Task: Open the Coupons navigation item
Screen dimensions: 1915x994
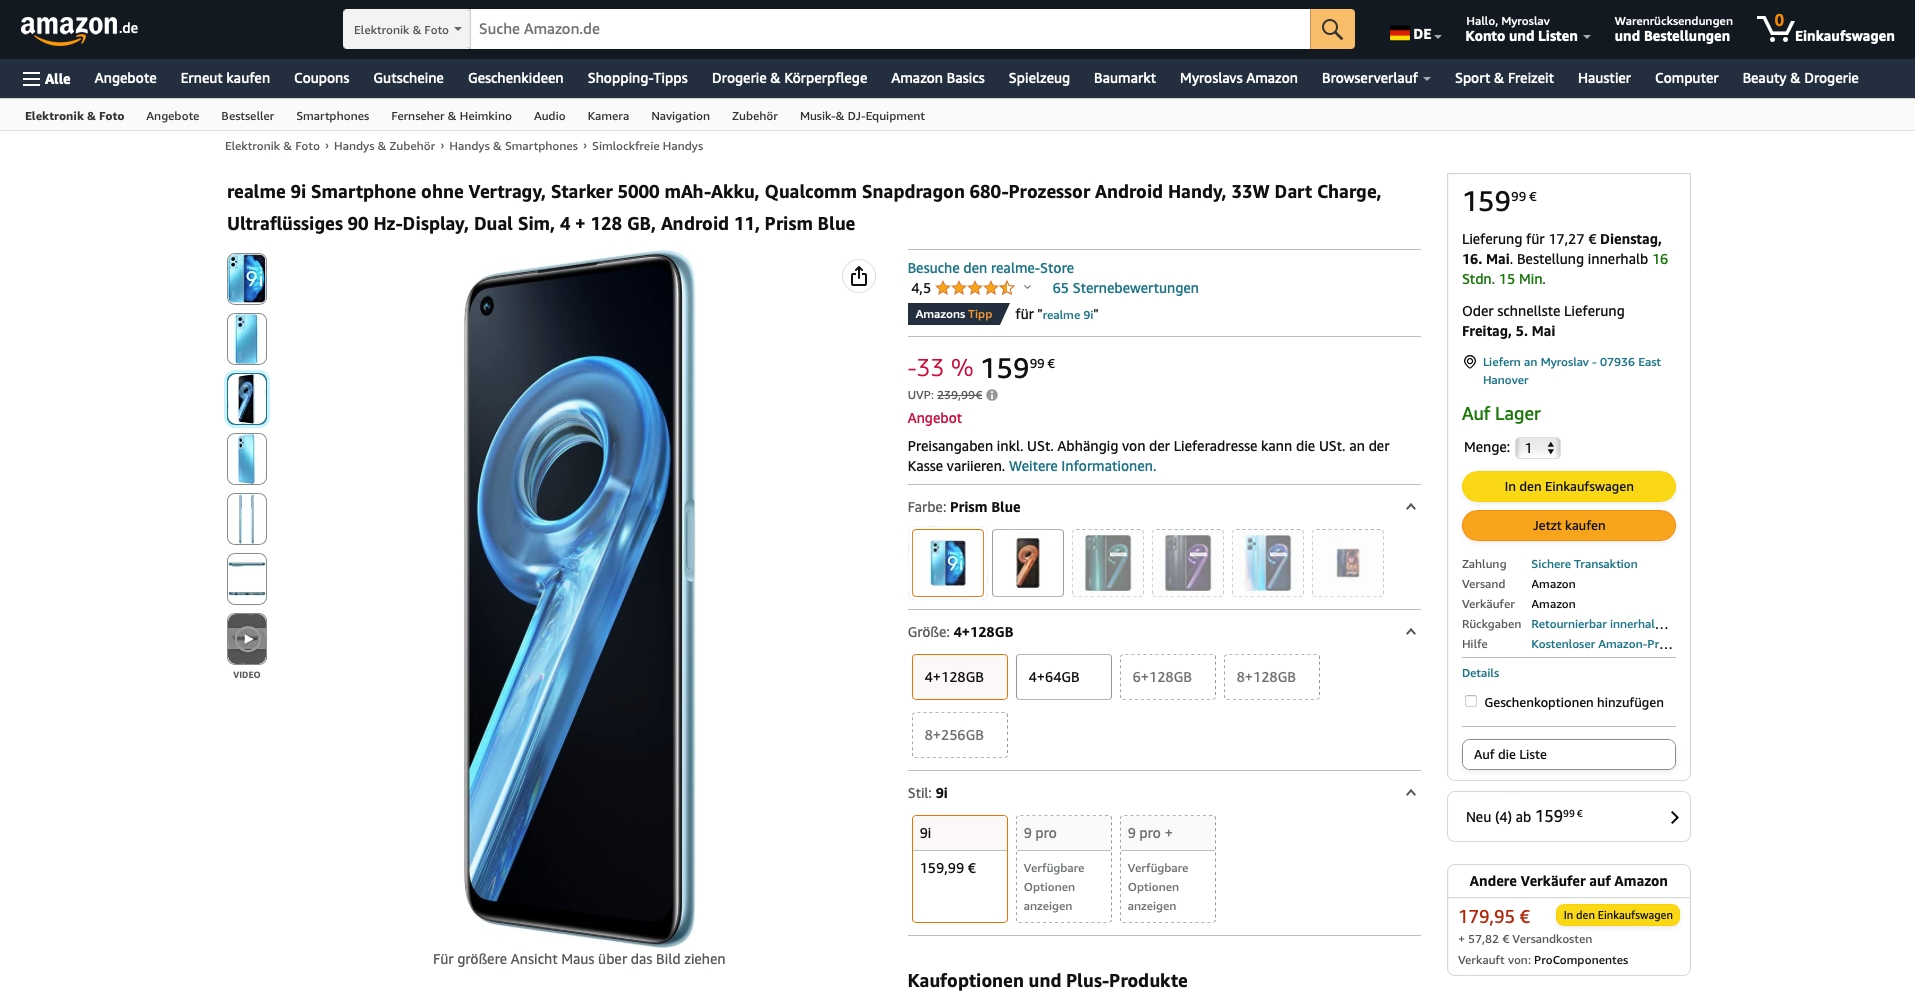Action: [321, 78]
